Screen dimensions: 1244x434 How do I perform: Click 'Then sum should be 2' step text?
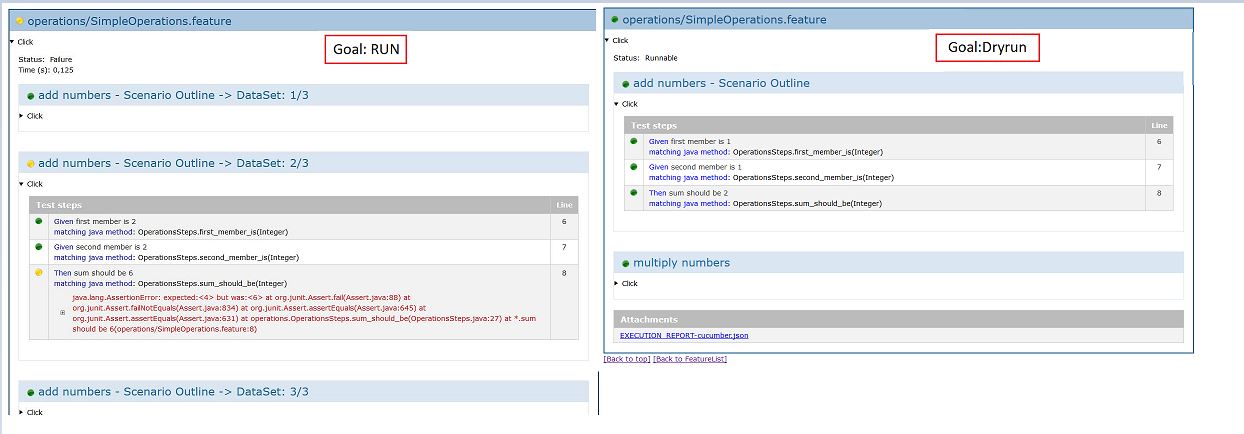688,193
